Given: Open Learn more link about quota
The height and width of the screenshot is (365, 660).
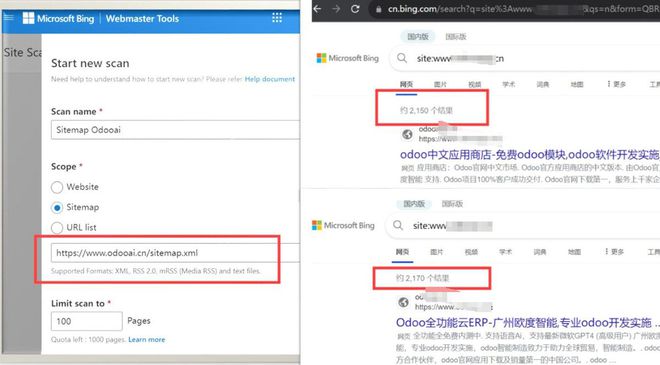Looking at the screenshot, I should (x=146, y=339).
